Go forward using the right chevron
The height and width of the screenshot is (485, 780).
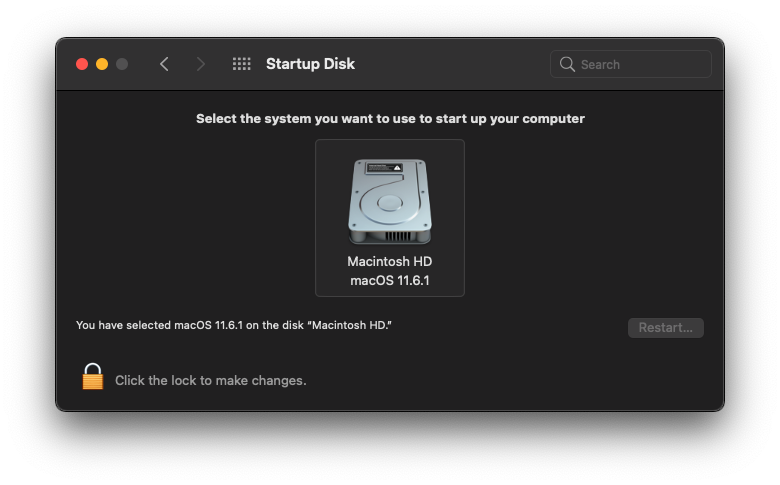(x=200, y=64)
